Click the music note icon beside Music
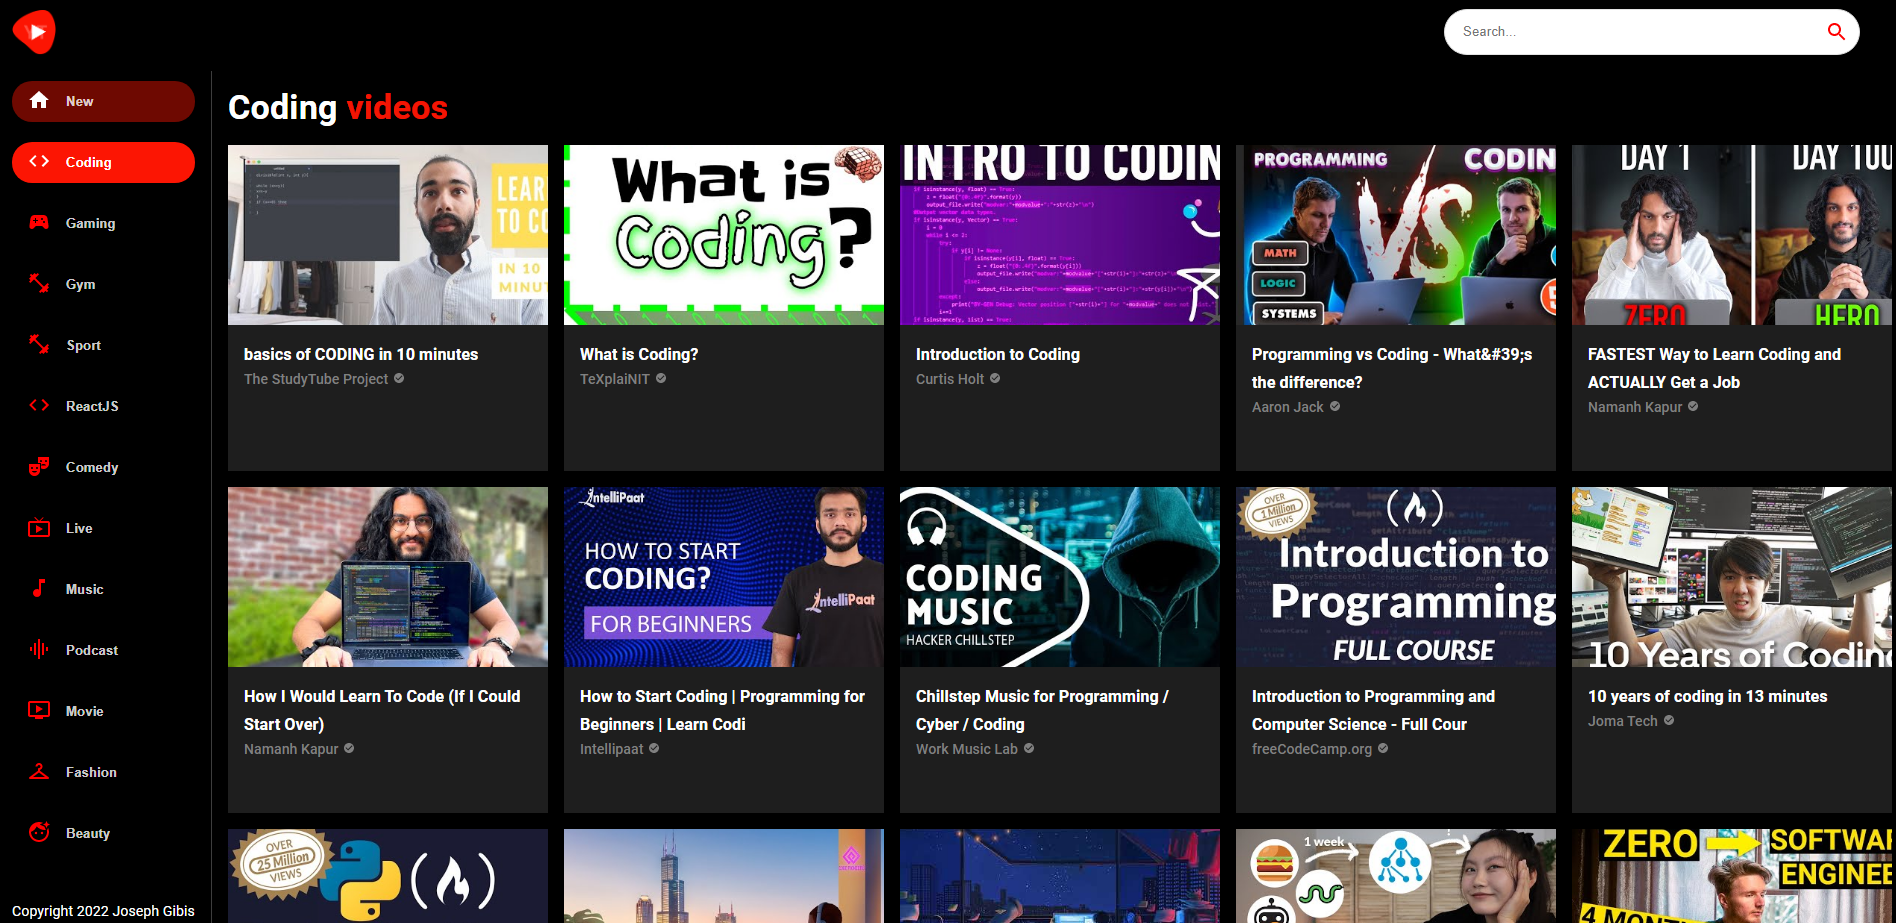 [39, 588]
